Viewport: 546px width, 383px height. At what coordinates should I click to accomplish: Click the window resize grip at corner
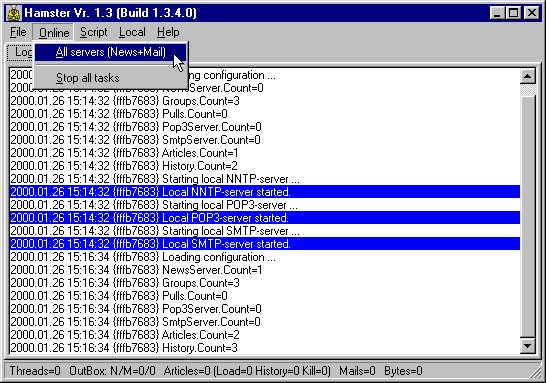tap(535, 372)
